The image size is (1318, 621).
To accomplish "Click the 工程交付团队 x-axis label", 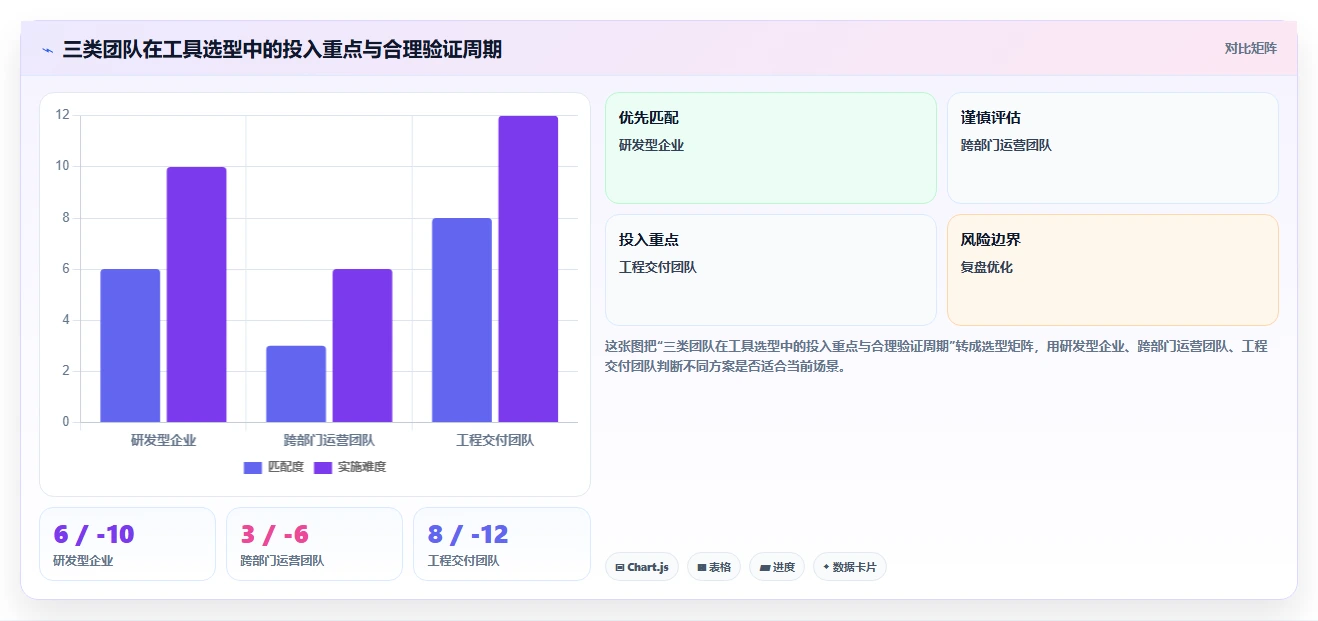I will [495, 440].
